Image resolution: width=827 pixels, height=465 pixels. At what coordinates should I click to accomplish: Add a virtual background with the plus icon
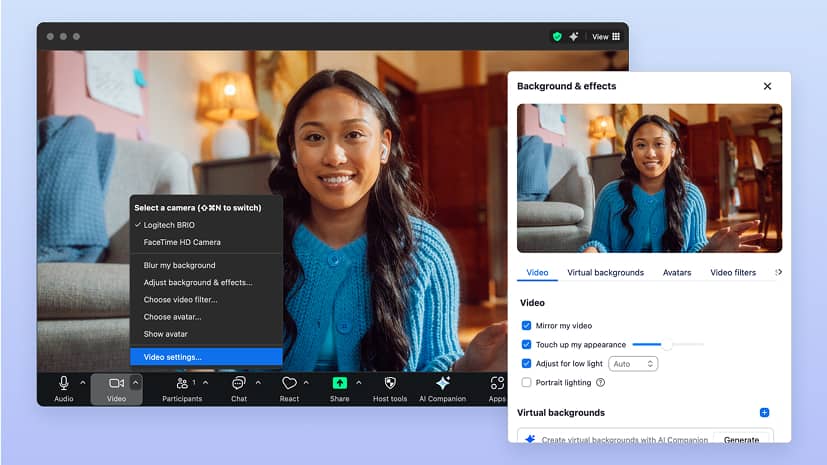(764, 412)
